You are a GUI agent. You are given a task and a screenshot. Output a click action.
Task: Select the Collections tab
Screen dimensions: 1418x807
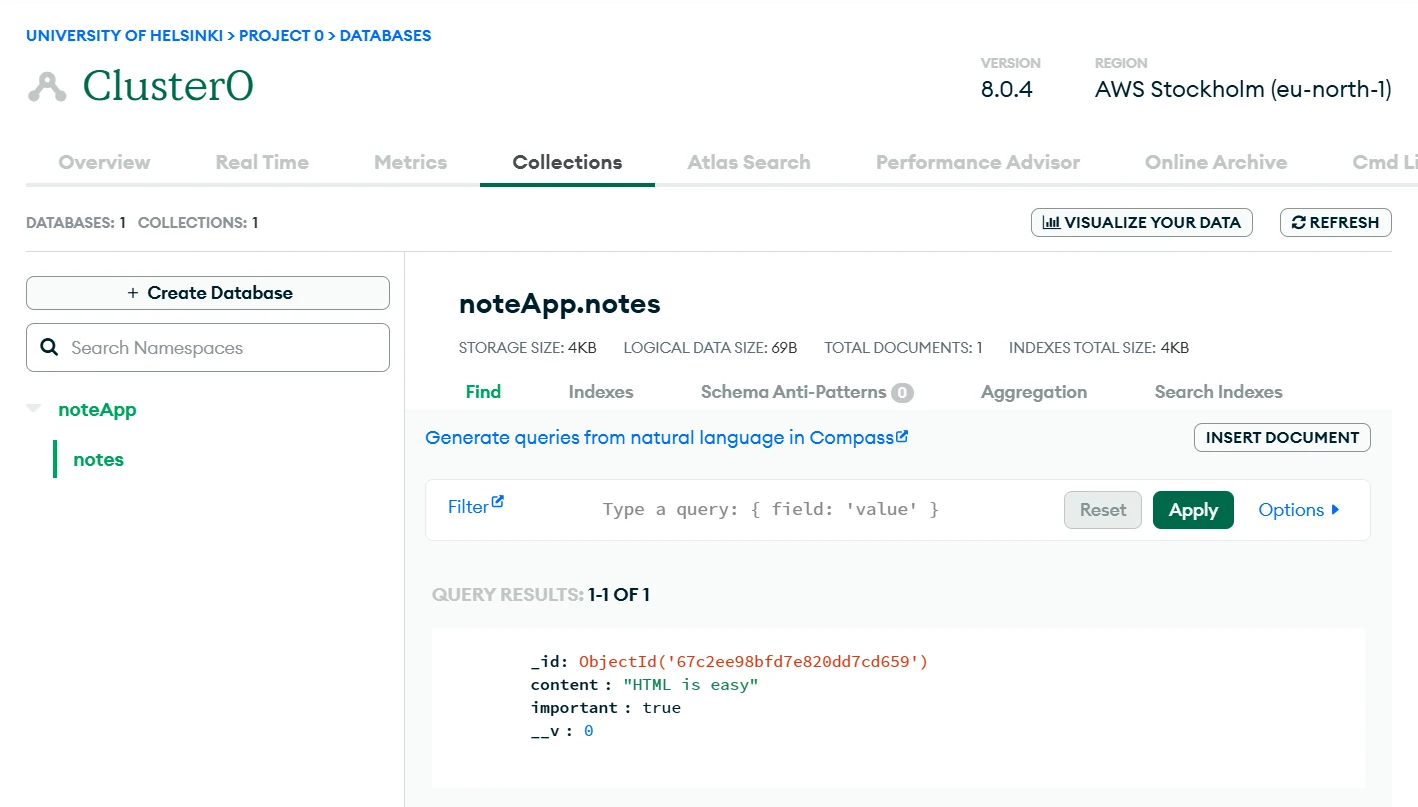pos(567,162)
